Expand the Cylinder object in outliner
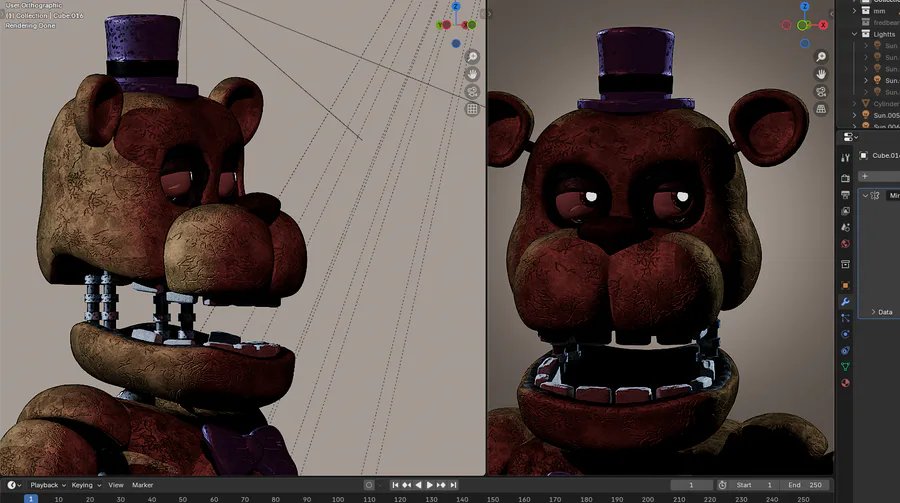The width and height of the screenshot is (900, 503). coord(855,103)
